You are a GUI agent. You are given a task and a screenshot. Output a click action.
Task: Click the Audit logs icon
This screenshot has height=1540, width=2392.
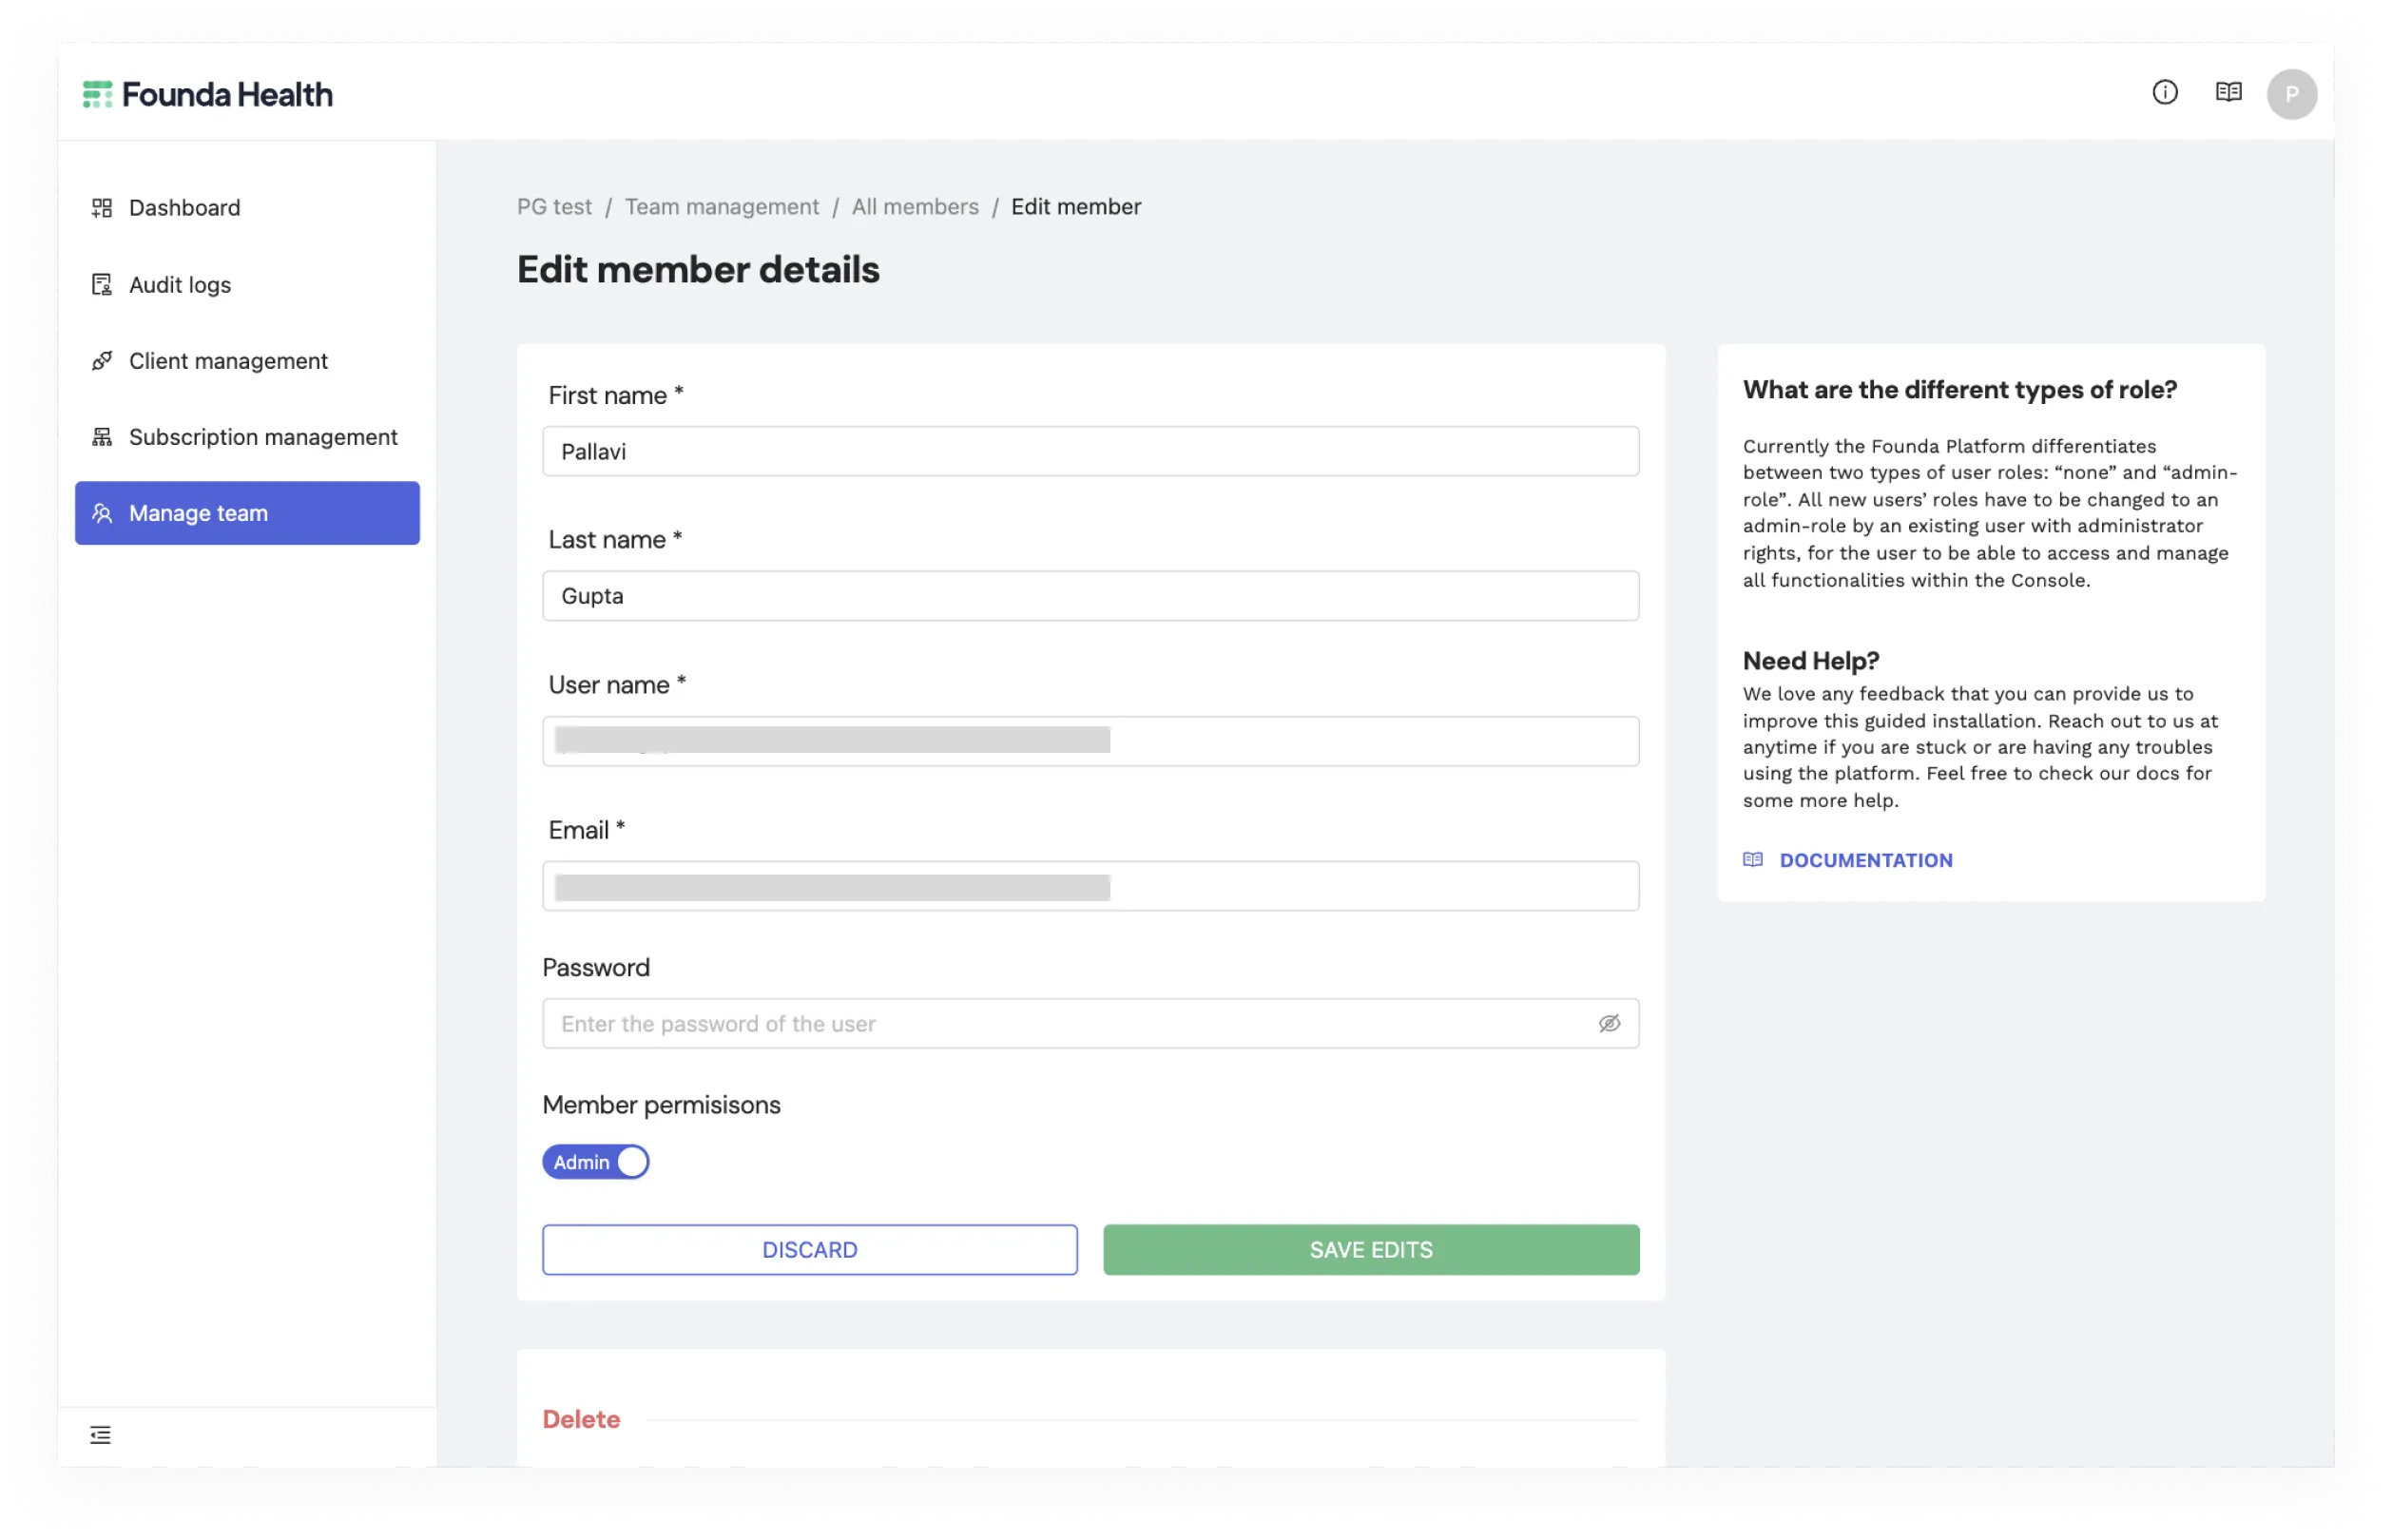click(102, 284)
